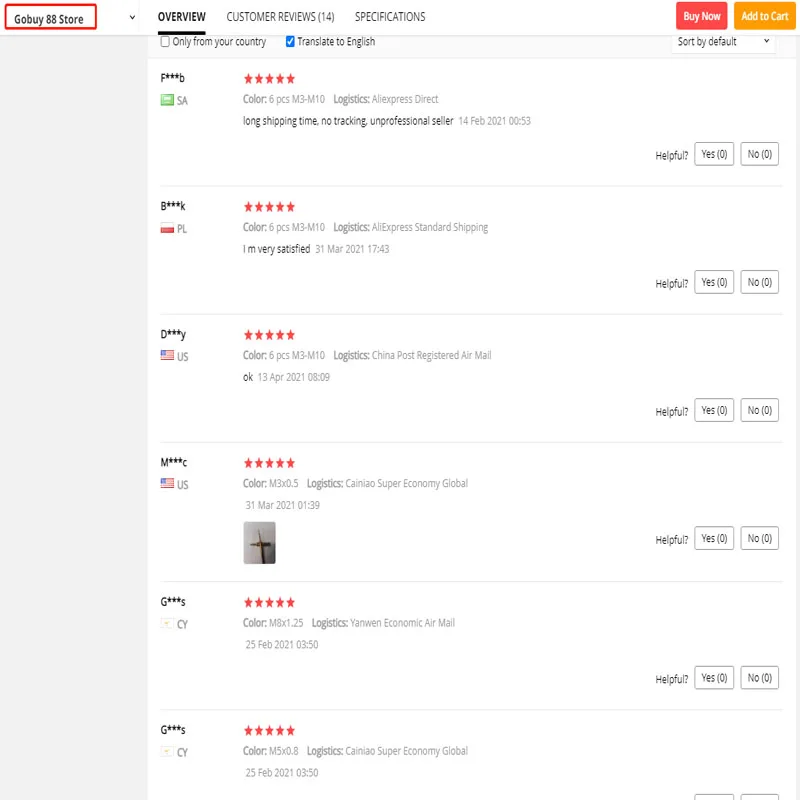Open the Specifications tab
Image resolution: width=800 pixels, height=800 pixels.
click(389, 17)
